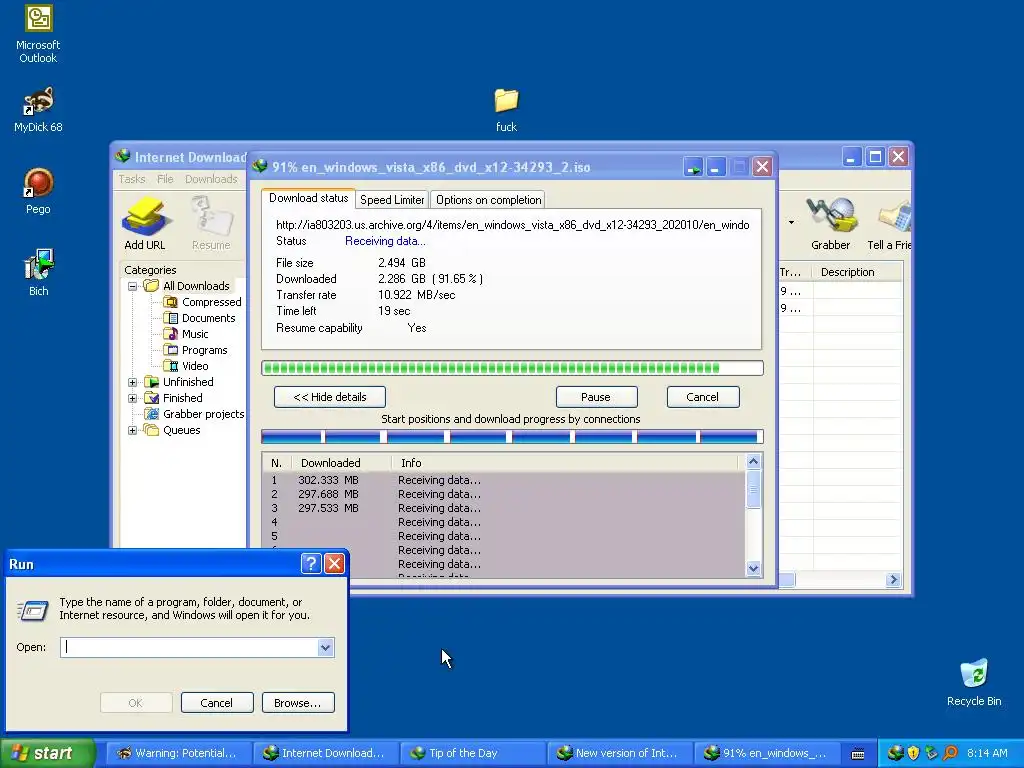Switch to Tip of the Day taskbar item
Viewport: 1024px width, 768px height.
472,753
